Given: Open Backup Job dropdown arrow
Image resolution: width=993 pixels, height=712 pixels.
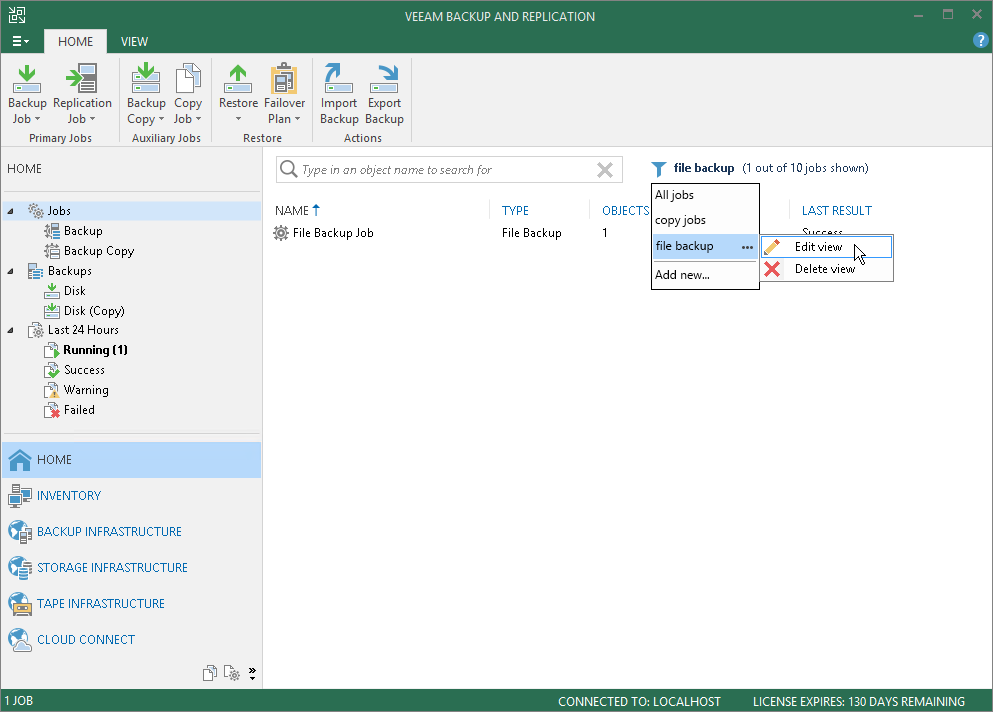Looking at the screenshot, I should 37,119.
